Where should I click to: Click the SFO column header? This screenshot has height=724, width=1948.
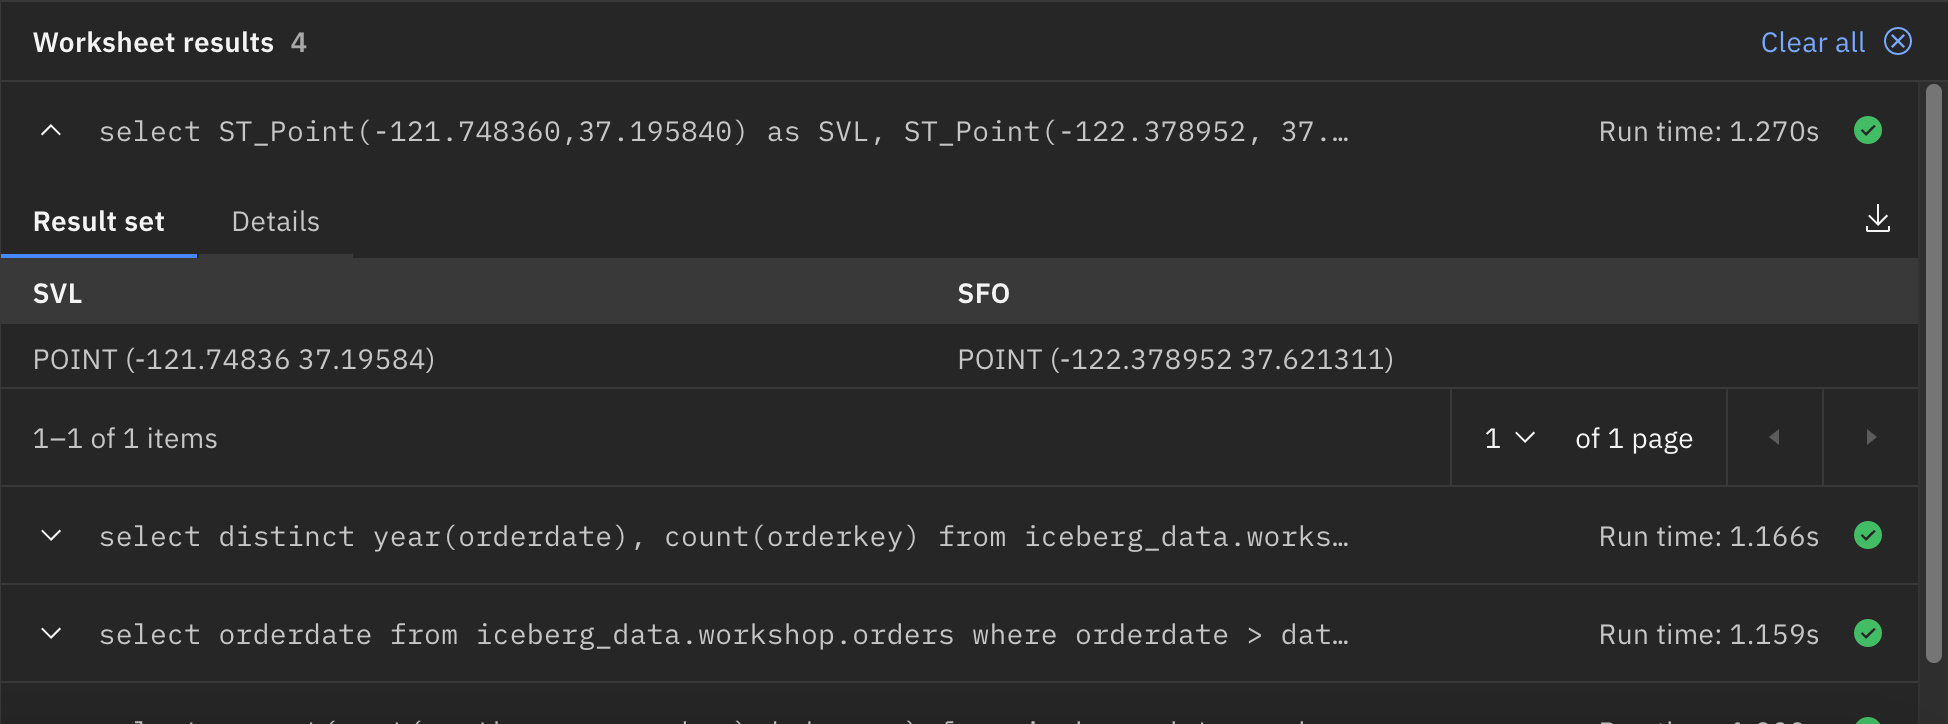pos(983,293)
